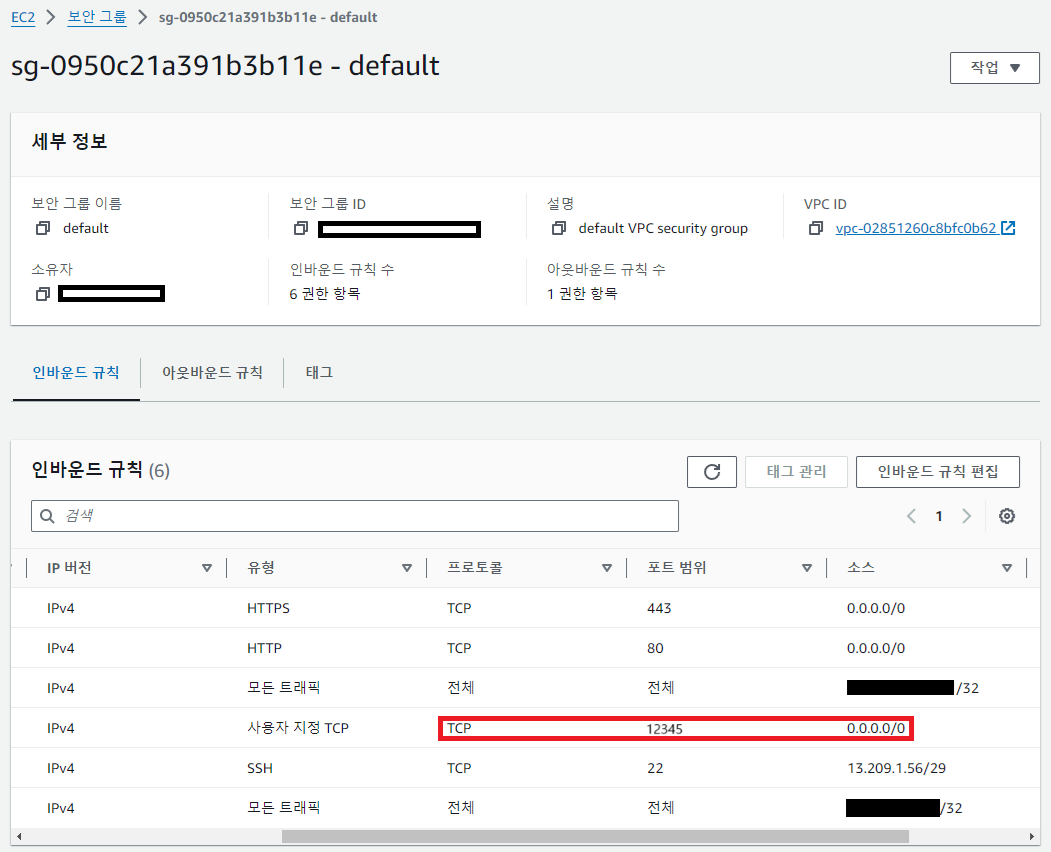Copy the security group ID
Viewport: 1051px width, 852px height.
point(301,229)
